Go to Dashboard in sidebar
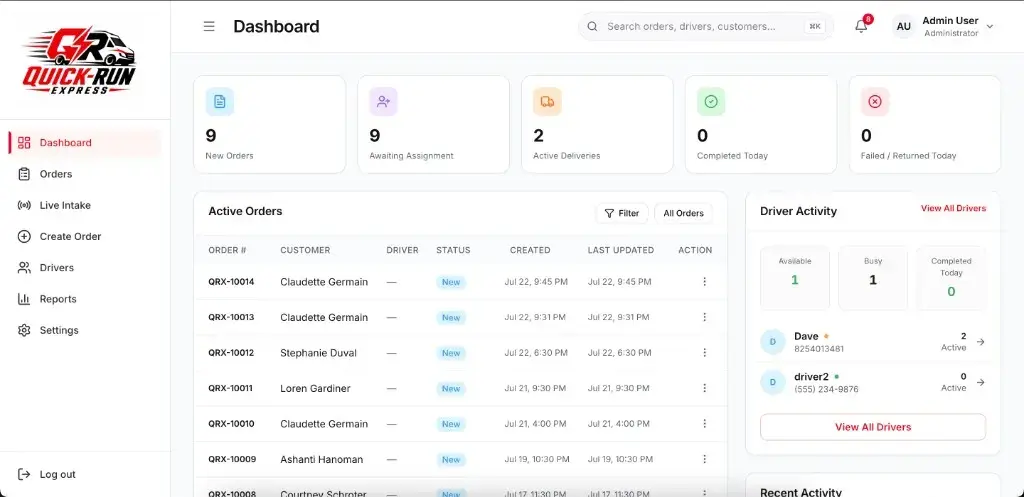 (x=85, y=142)
